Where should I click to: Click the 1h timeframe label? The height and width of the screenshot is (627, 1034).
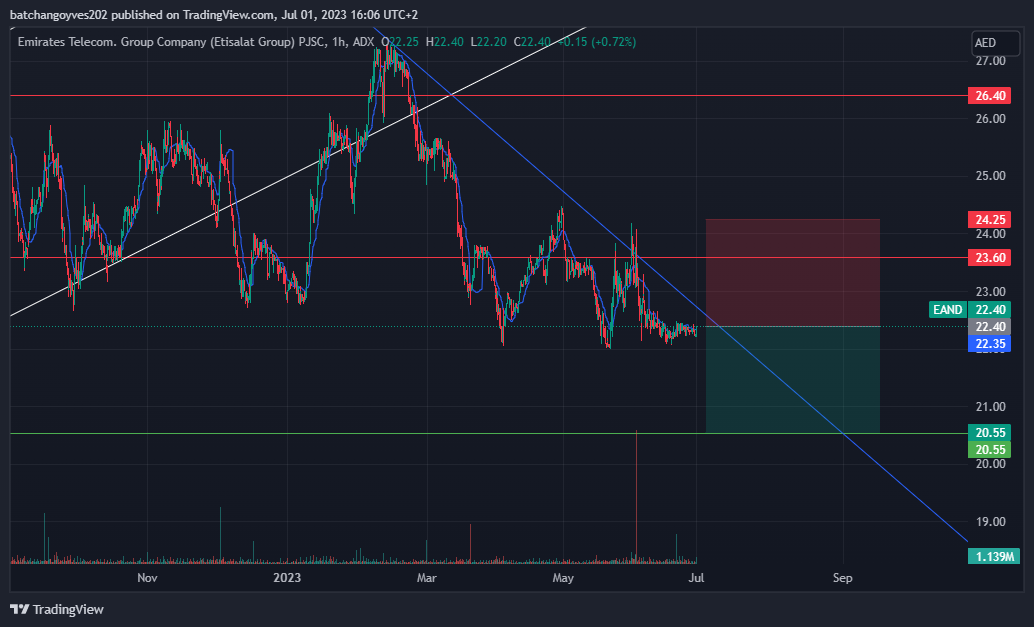pos(339,42)
